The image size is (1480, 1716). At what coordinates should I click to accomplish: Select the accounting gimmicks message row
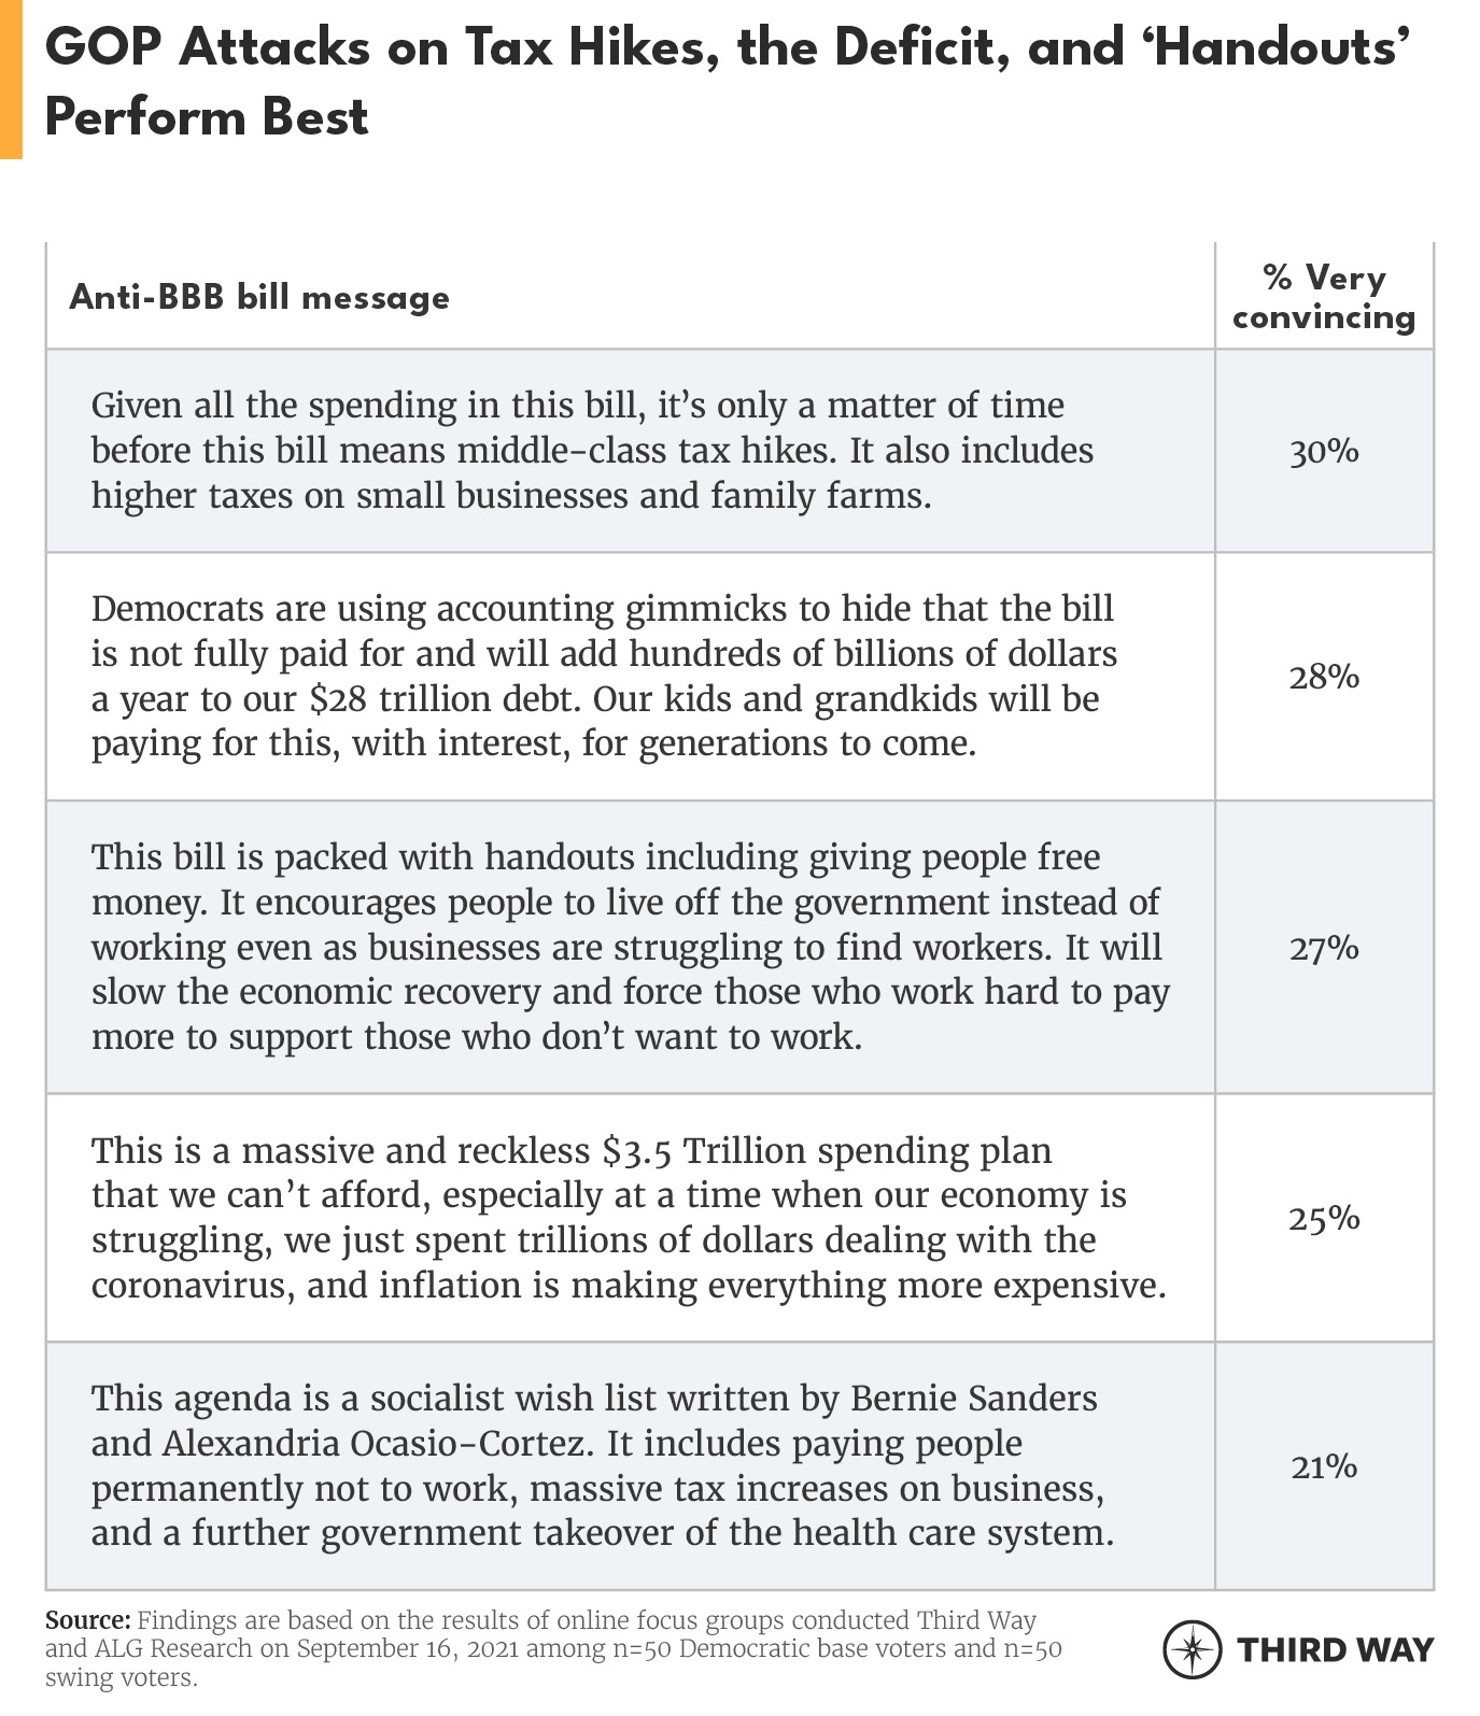pos(603,676)
